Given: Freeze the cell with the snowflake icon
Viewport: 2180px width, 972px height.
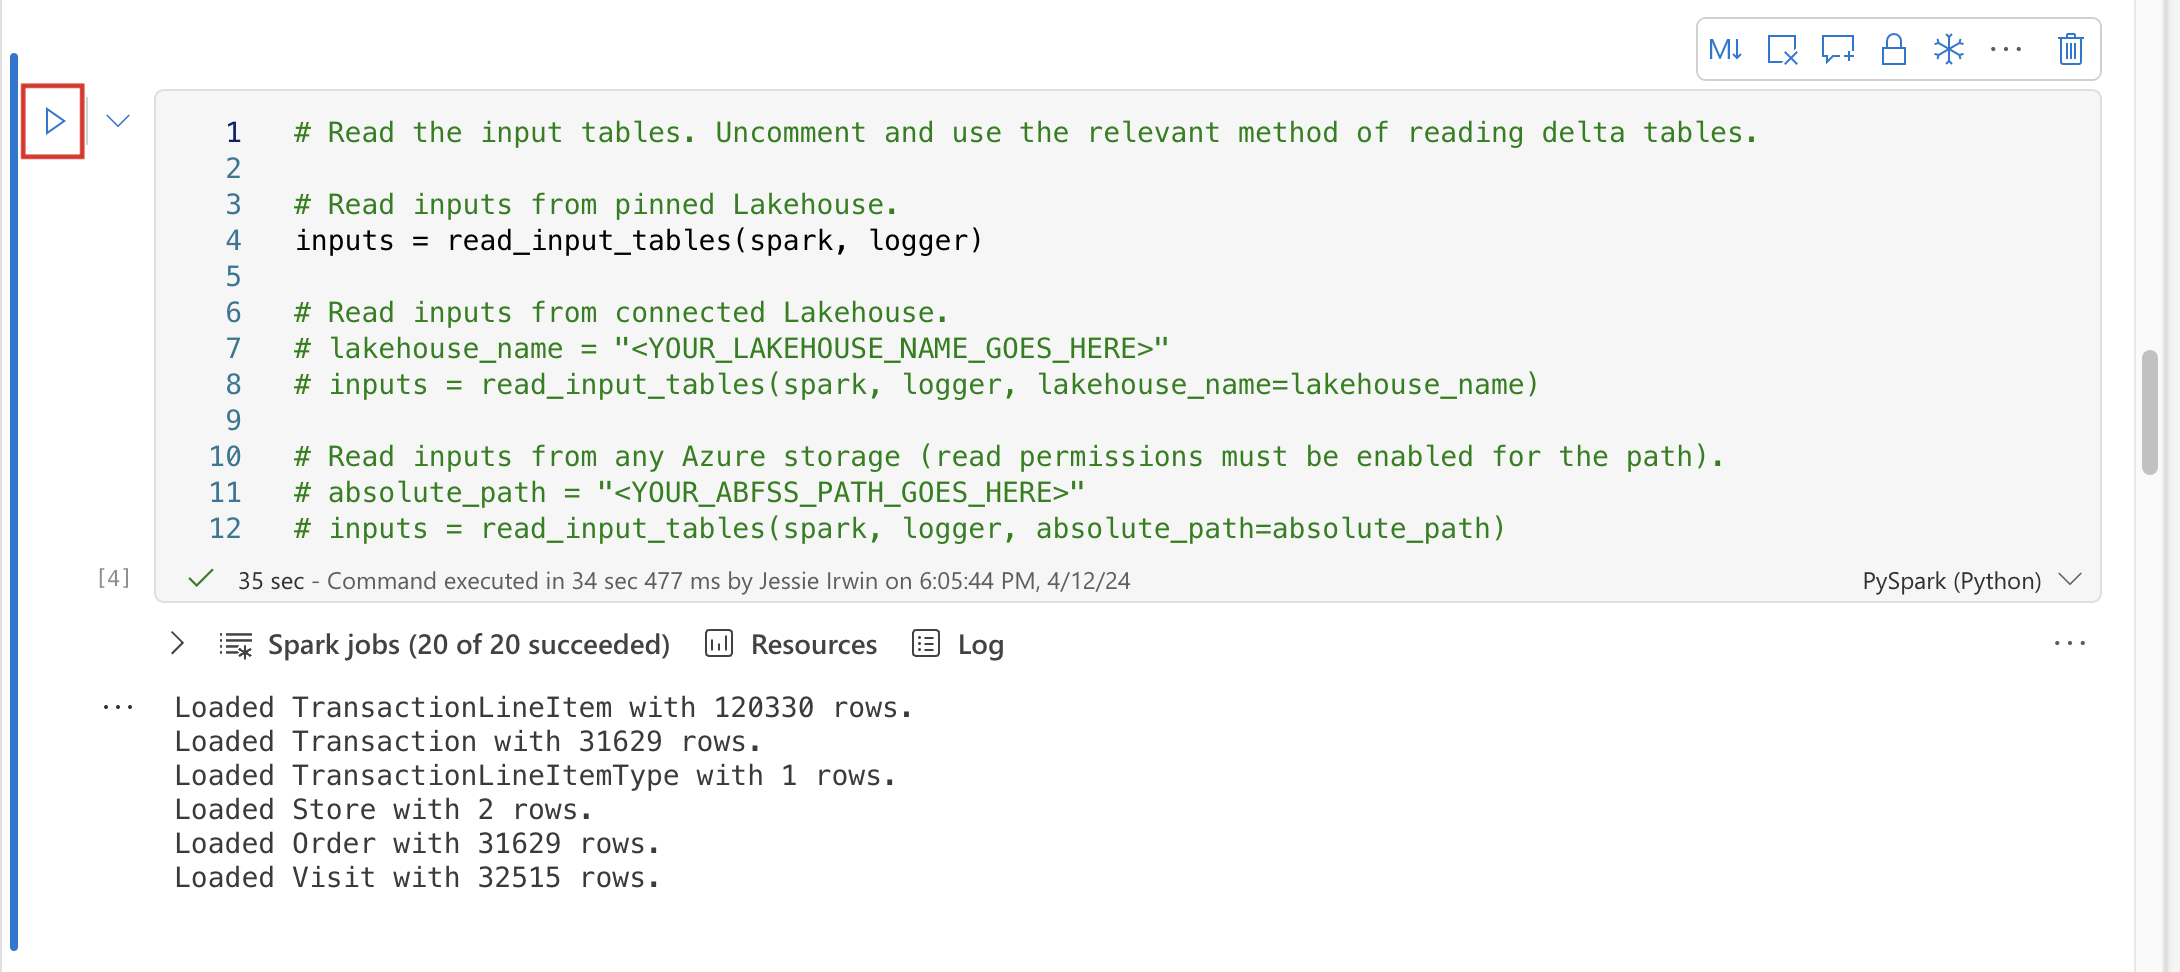Looking at the screenshot, I should pos(1949,49).
